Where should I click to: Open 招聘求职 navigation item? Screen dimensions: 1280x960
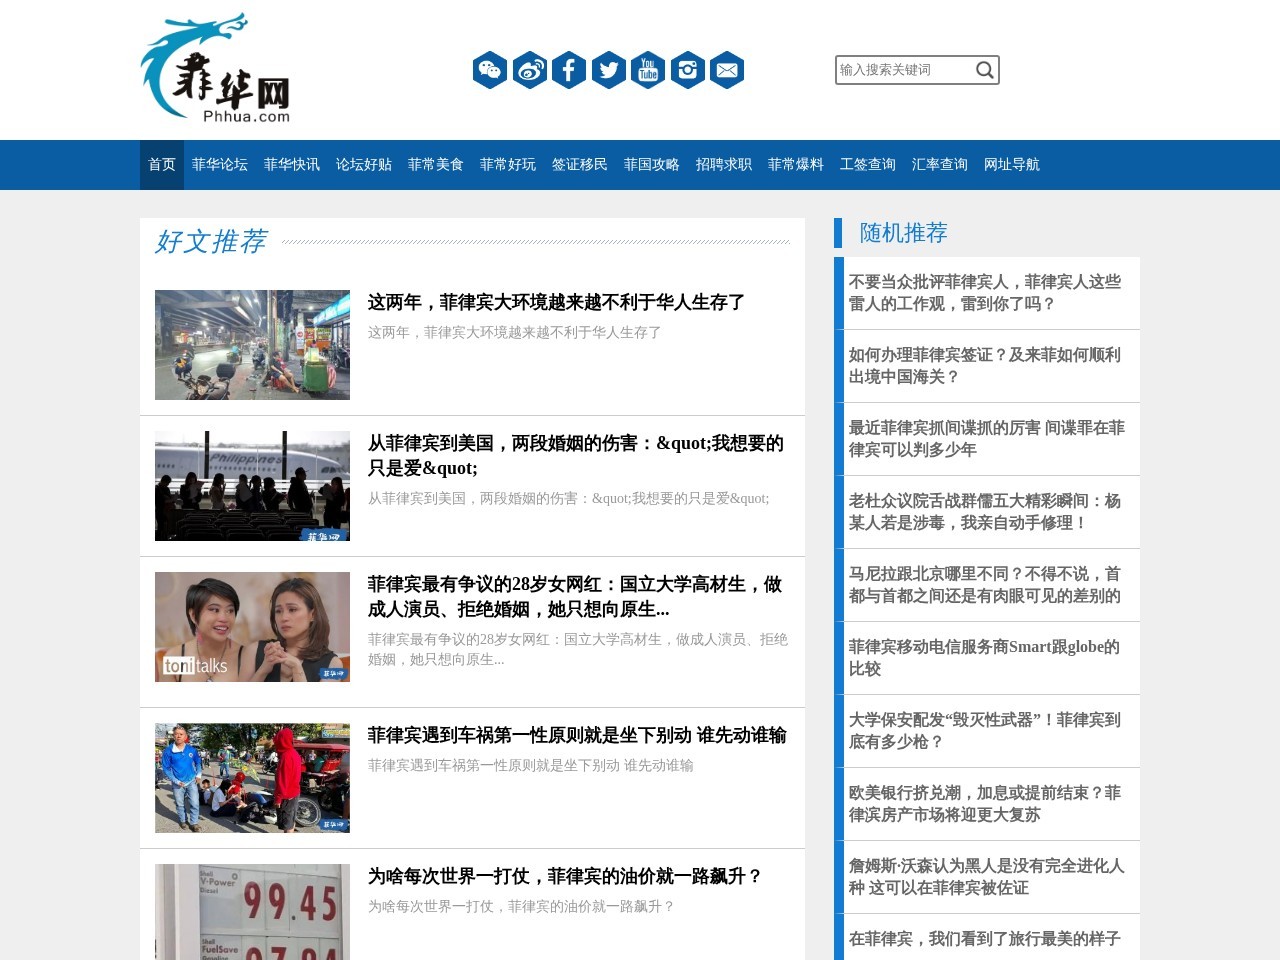[724, 165]
